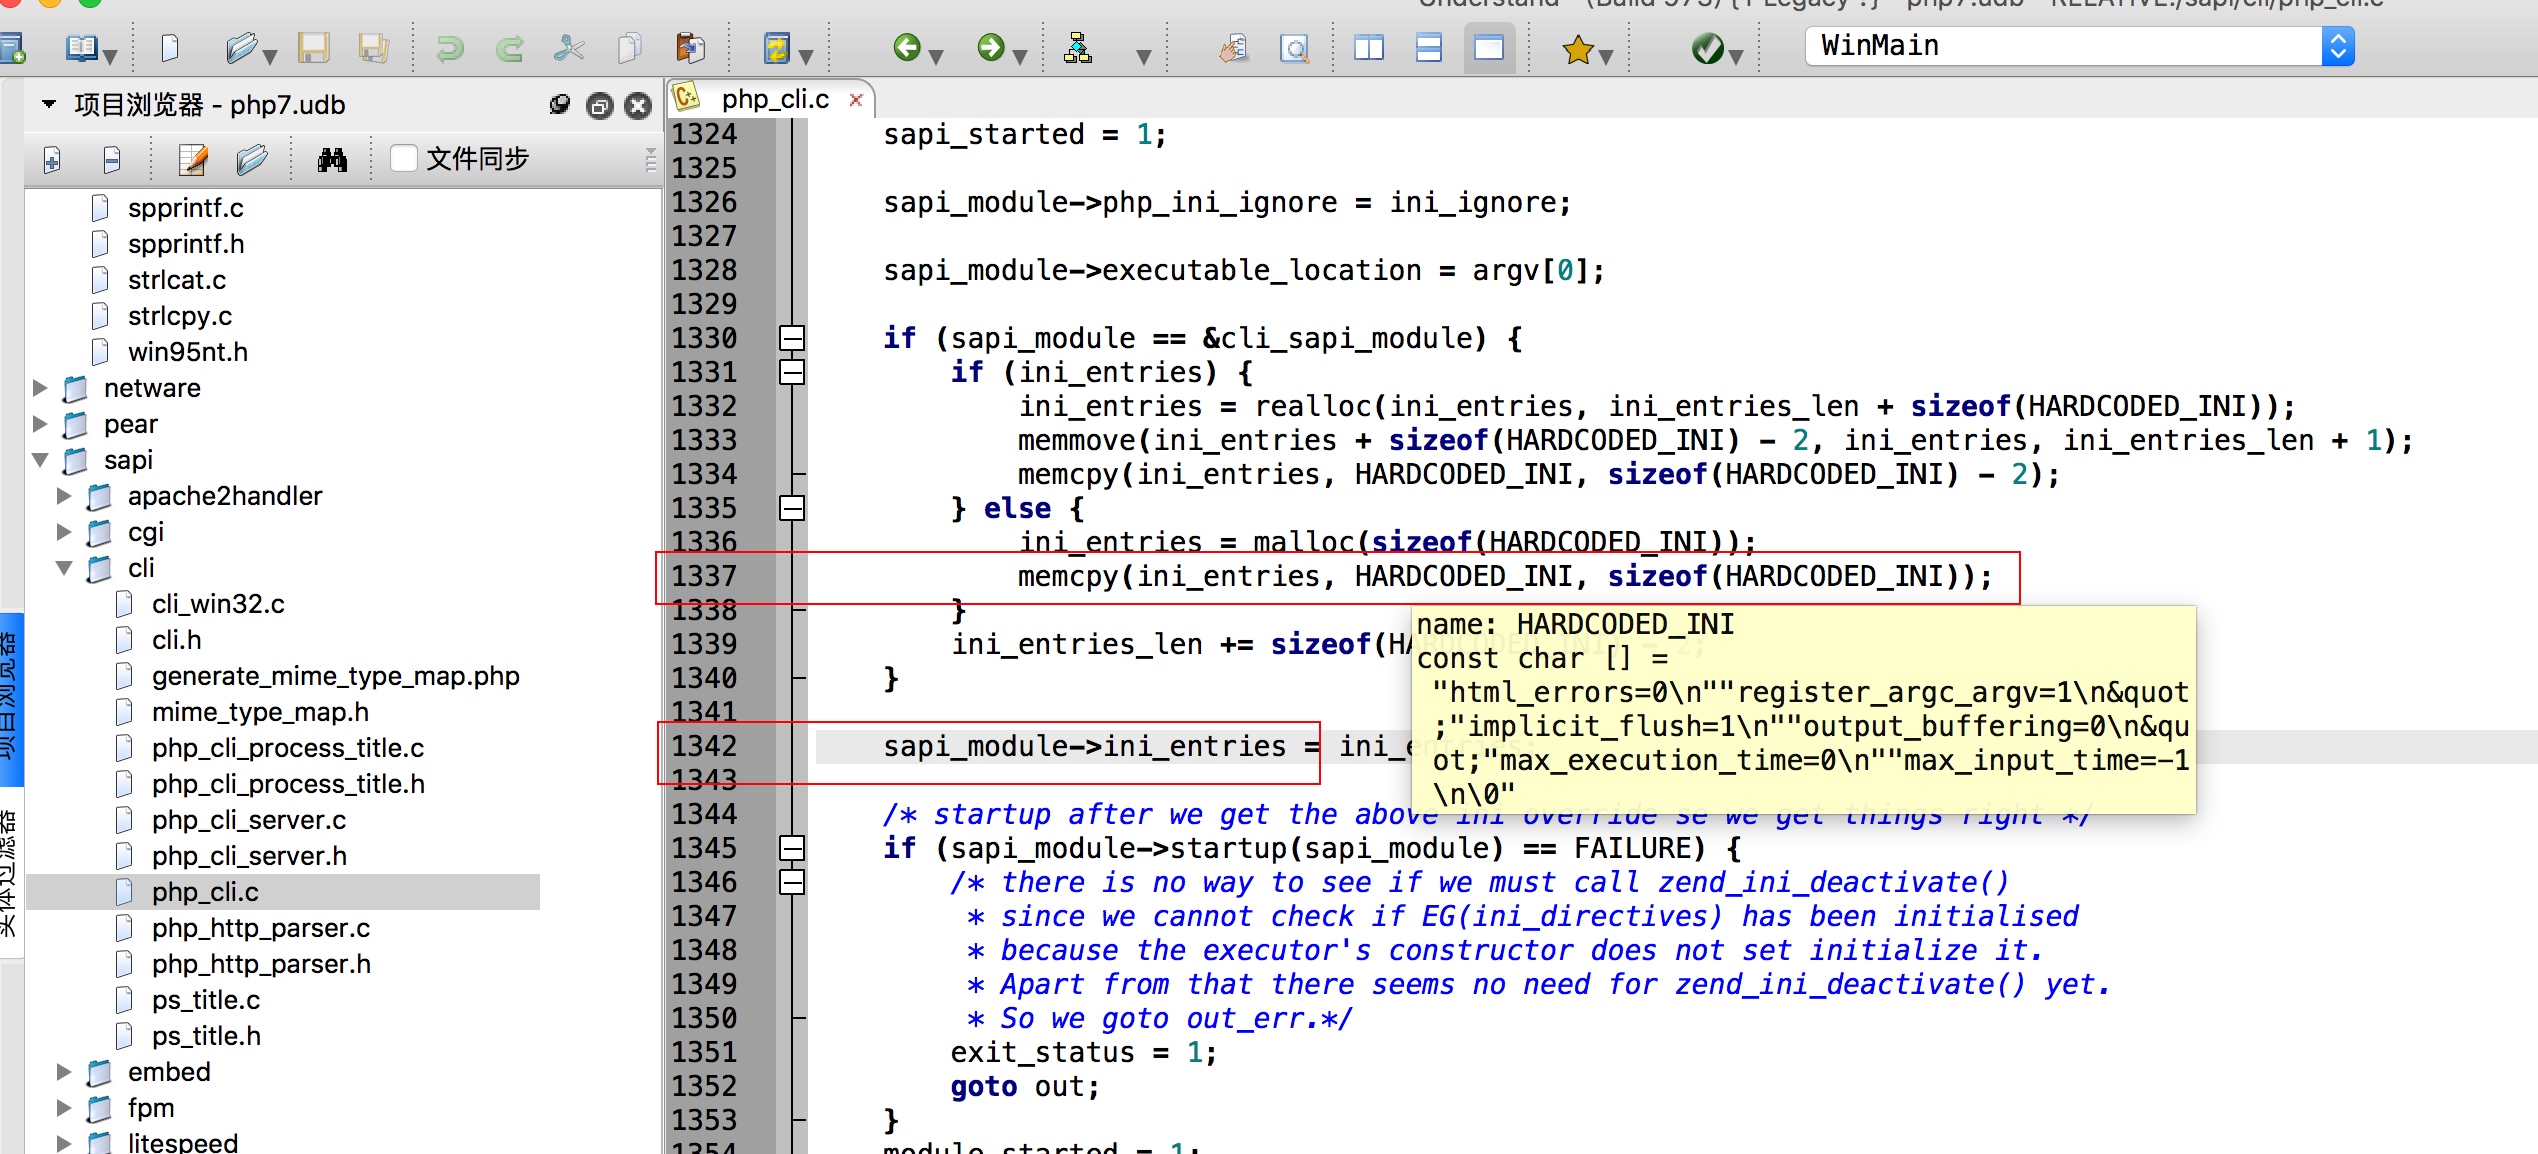This screenshot has width=2538, height=1154.
Task: Click the yellow star favorites icon
Action: (x=1578, y=47)
